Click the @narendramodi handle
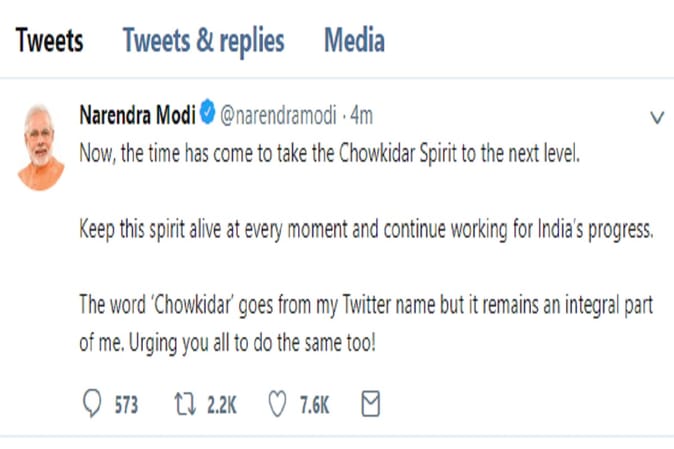The height and width of the screenshot is (449, 674). point(276,116)
